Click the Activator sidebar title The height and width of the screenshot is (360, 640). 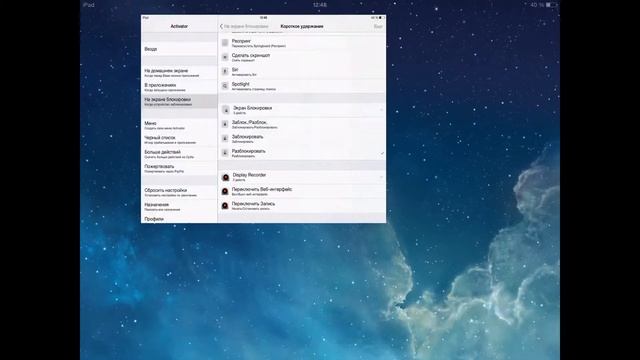(x=179, y=26)
